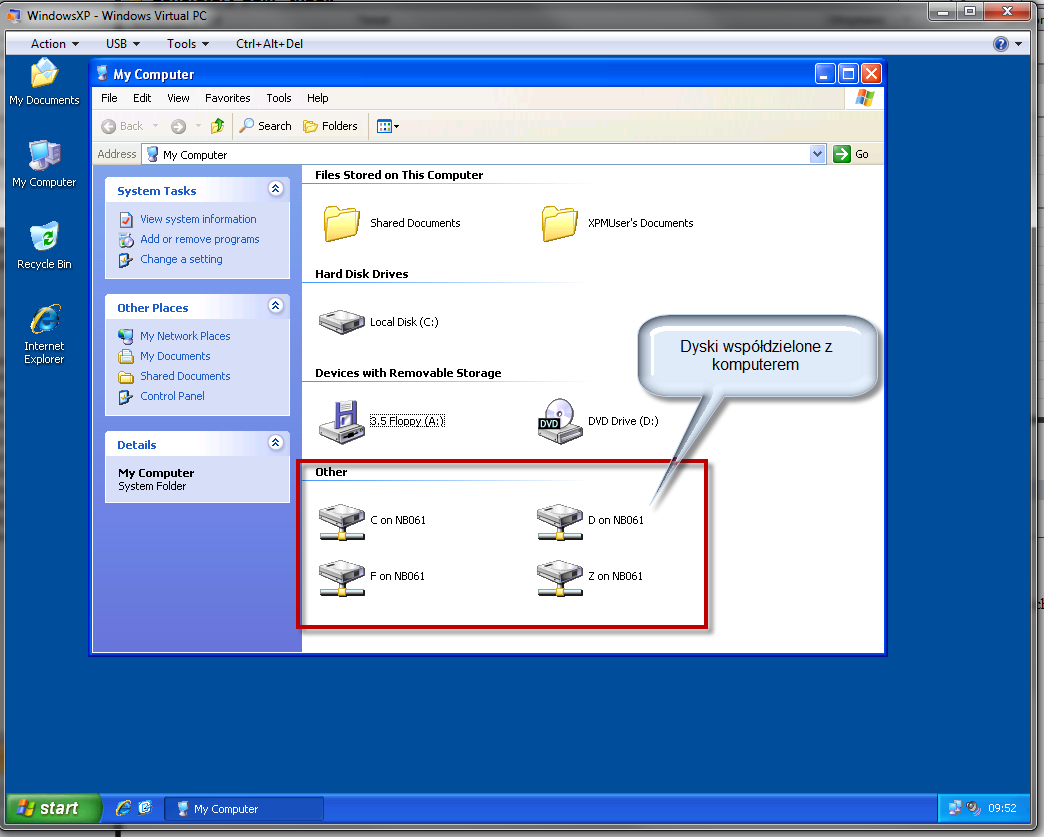The height and width of the screenshot is (837, 1044).
Task: Click the volume tray icon next to clock
Action: click(973, 808)
